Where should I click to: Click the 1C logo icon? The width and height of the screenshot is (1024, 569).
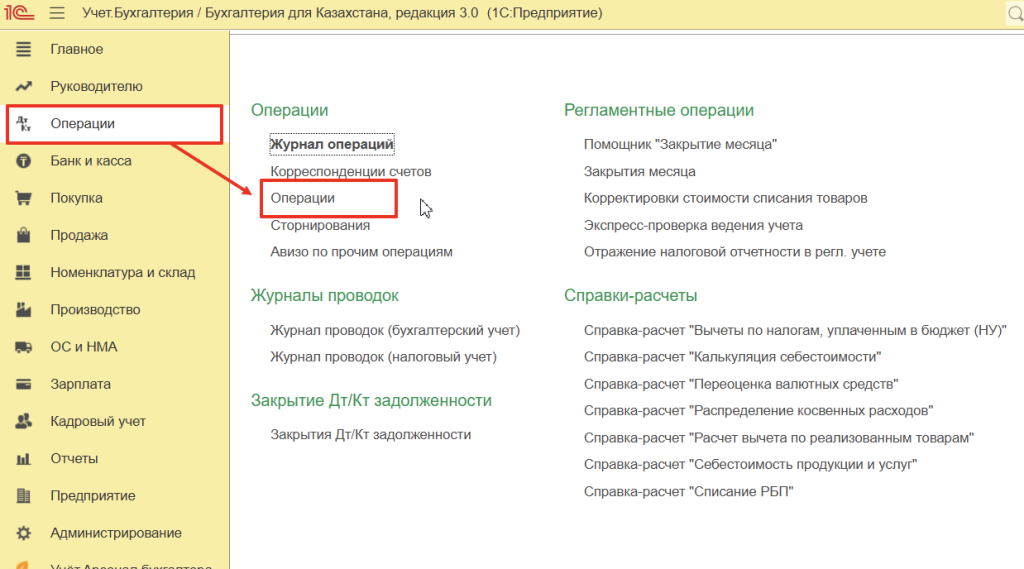tap(18, 13)
